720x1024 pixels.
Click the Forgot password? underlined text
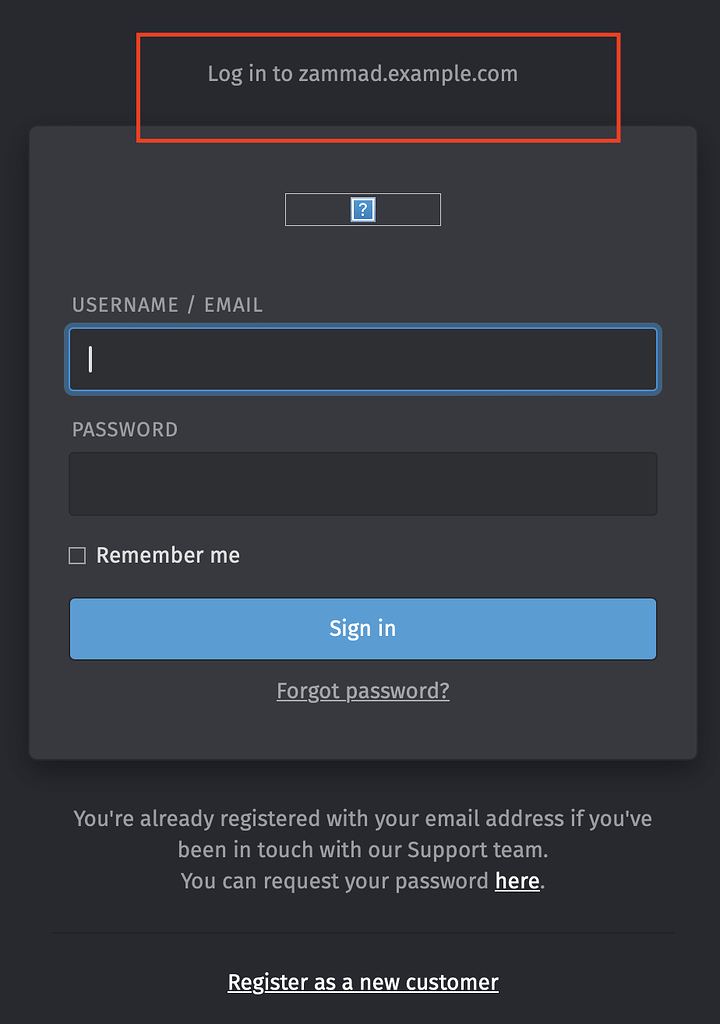coord(362,690)
